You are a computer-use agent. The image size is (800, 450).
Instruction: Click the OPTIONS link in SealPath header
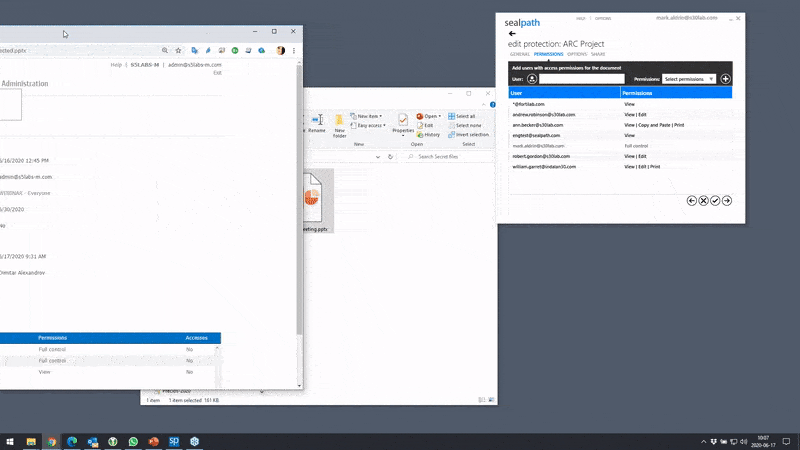tap(603, 18)
